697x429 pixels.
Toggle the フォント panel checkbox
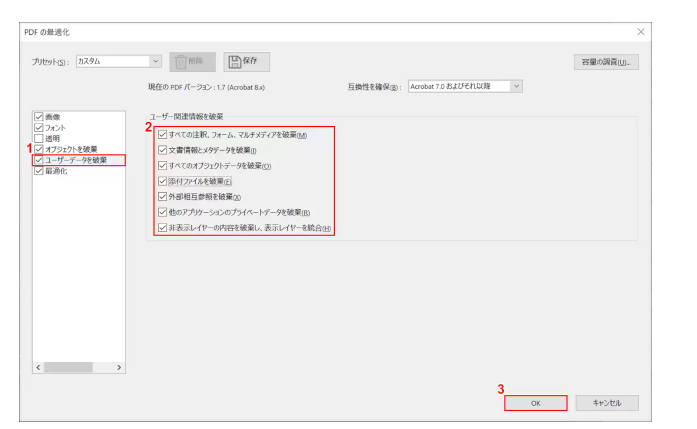coord(39,128)
